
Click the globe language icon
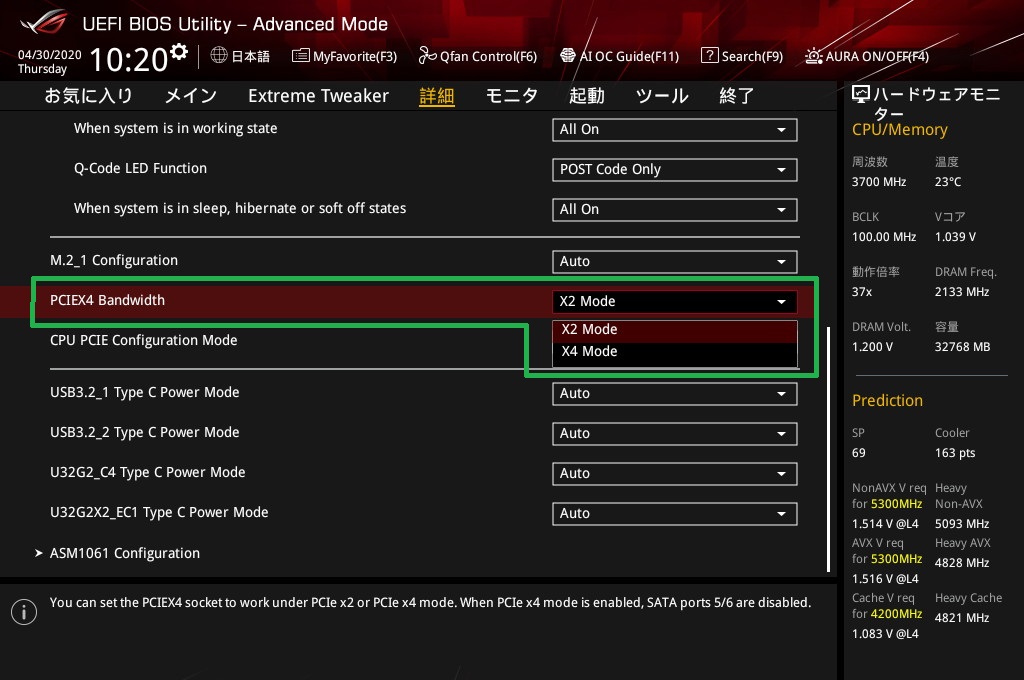[x=219, y=56]
